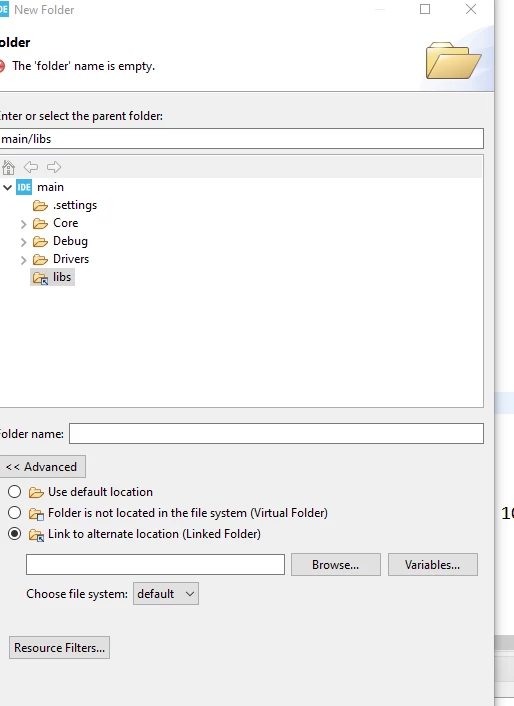Click the Back arrow icon
This screenshot has height=706, width=514.
[31, 167]
